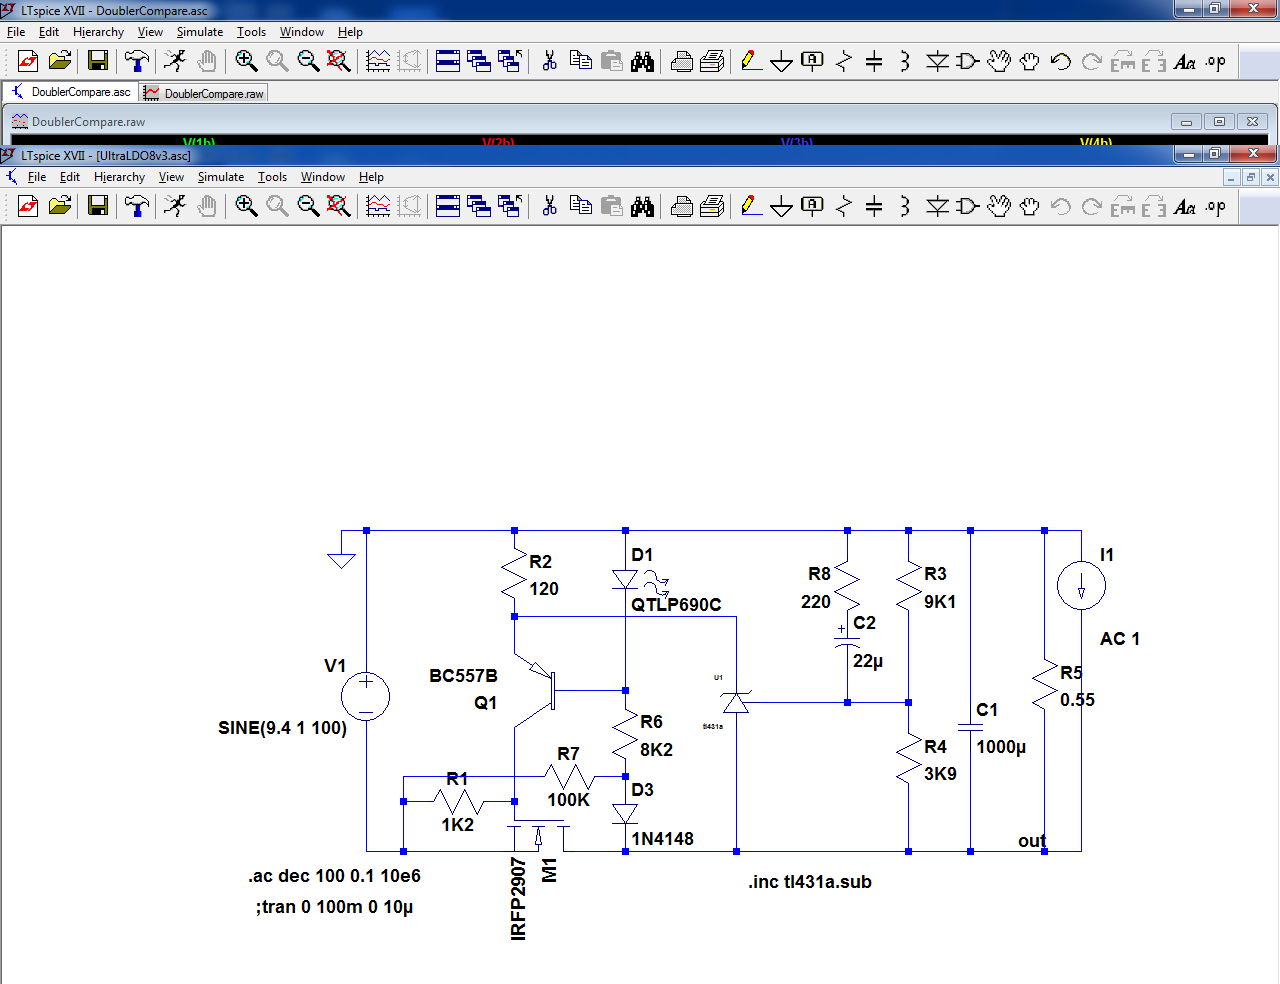Click the BC557B transistor label
Image resolution: width=1280 pixels, height=984 pixels.
pos(463,676)
